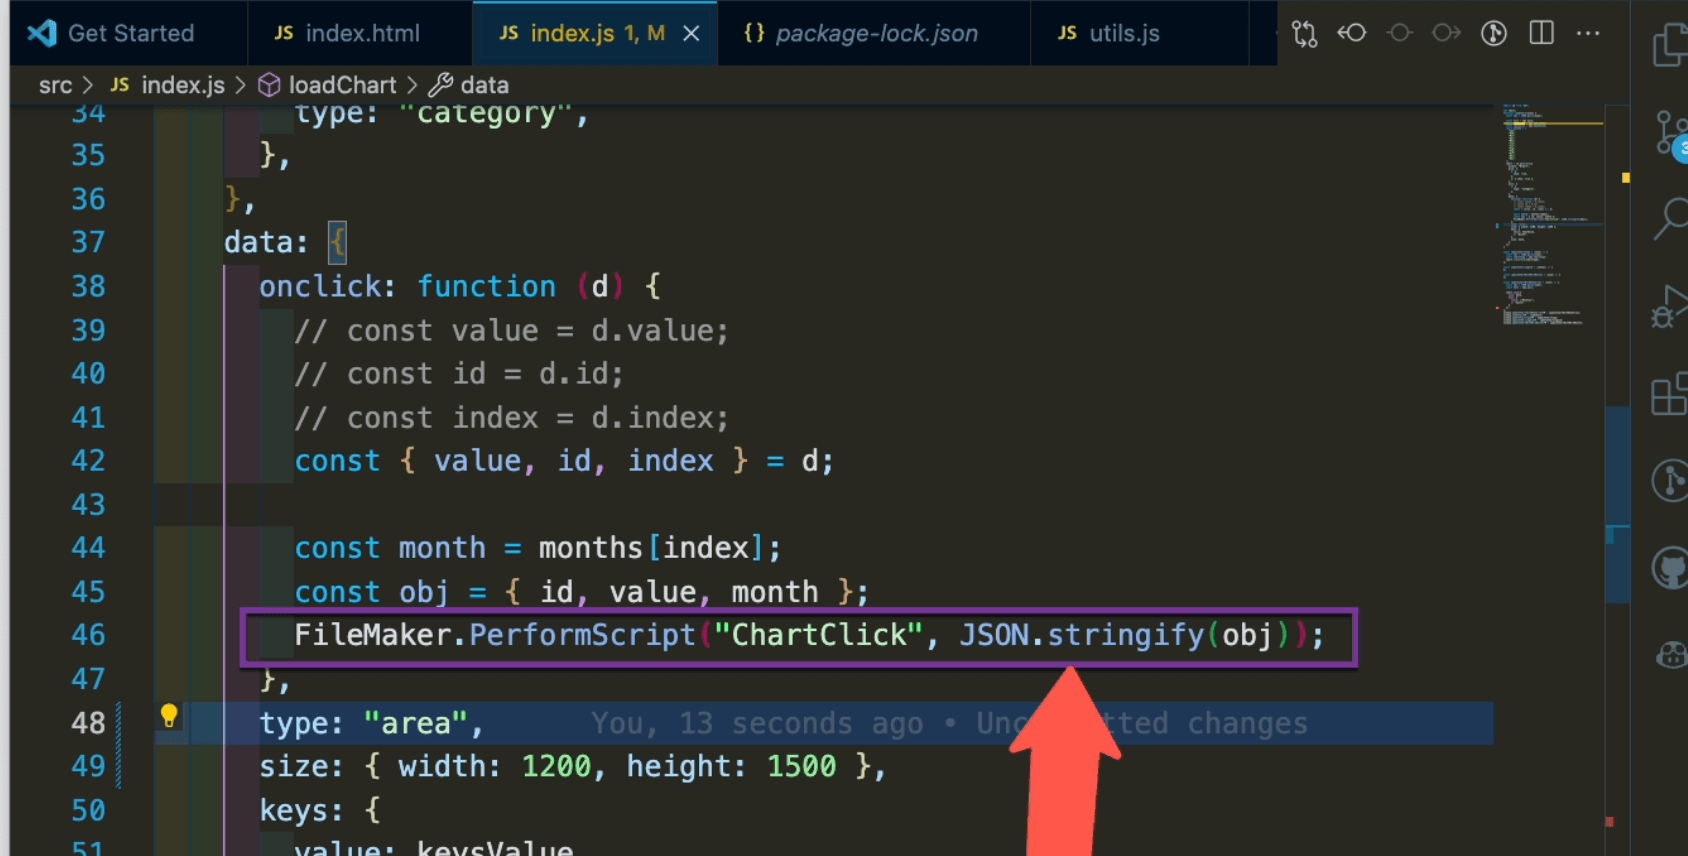
Task: Go to previous change arrow icon
Action: [x=1352, y=33]
